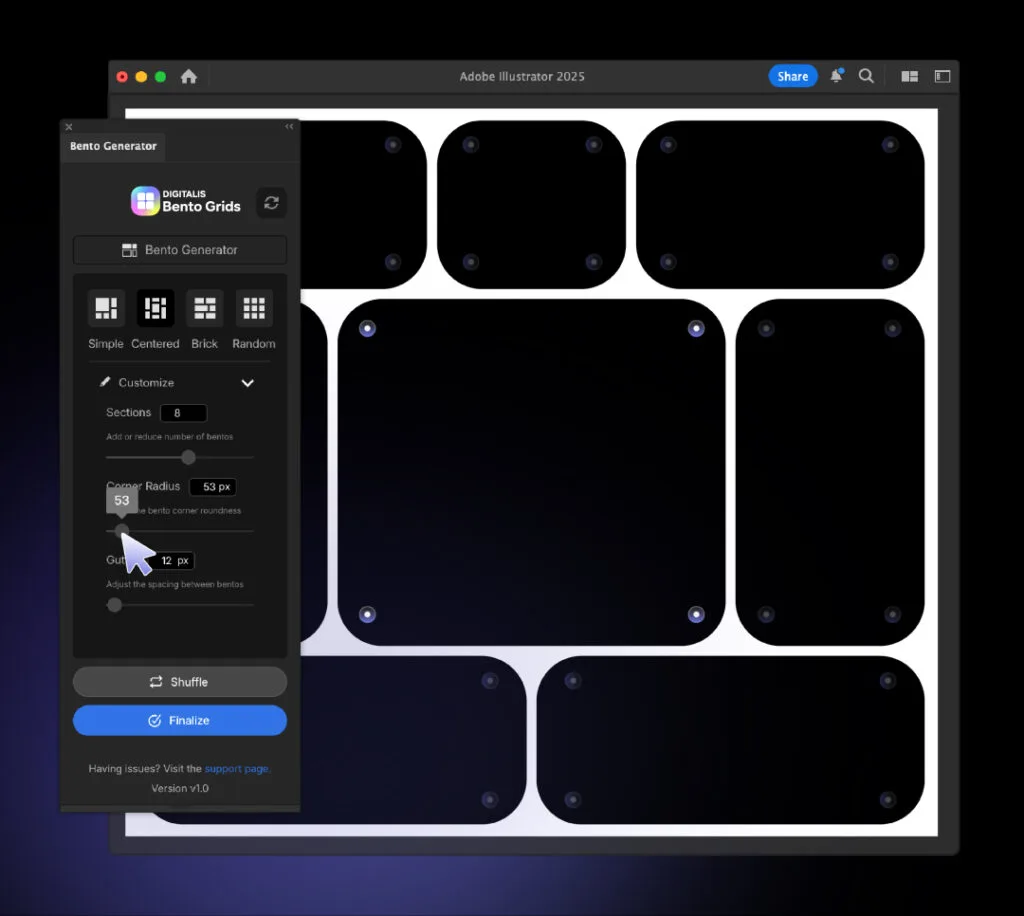The height and width of the screenshot is (916, 1024).
Task: Click the Sections slider handle
Action: (188, 457)
